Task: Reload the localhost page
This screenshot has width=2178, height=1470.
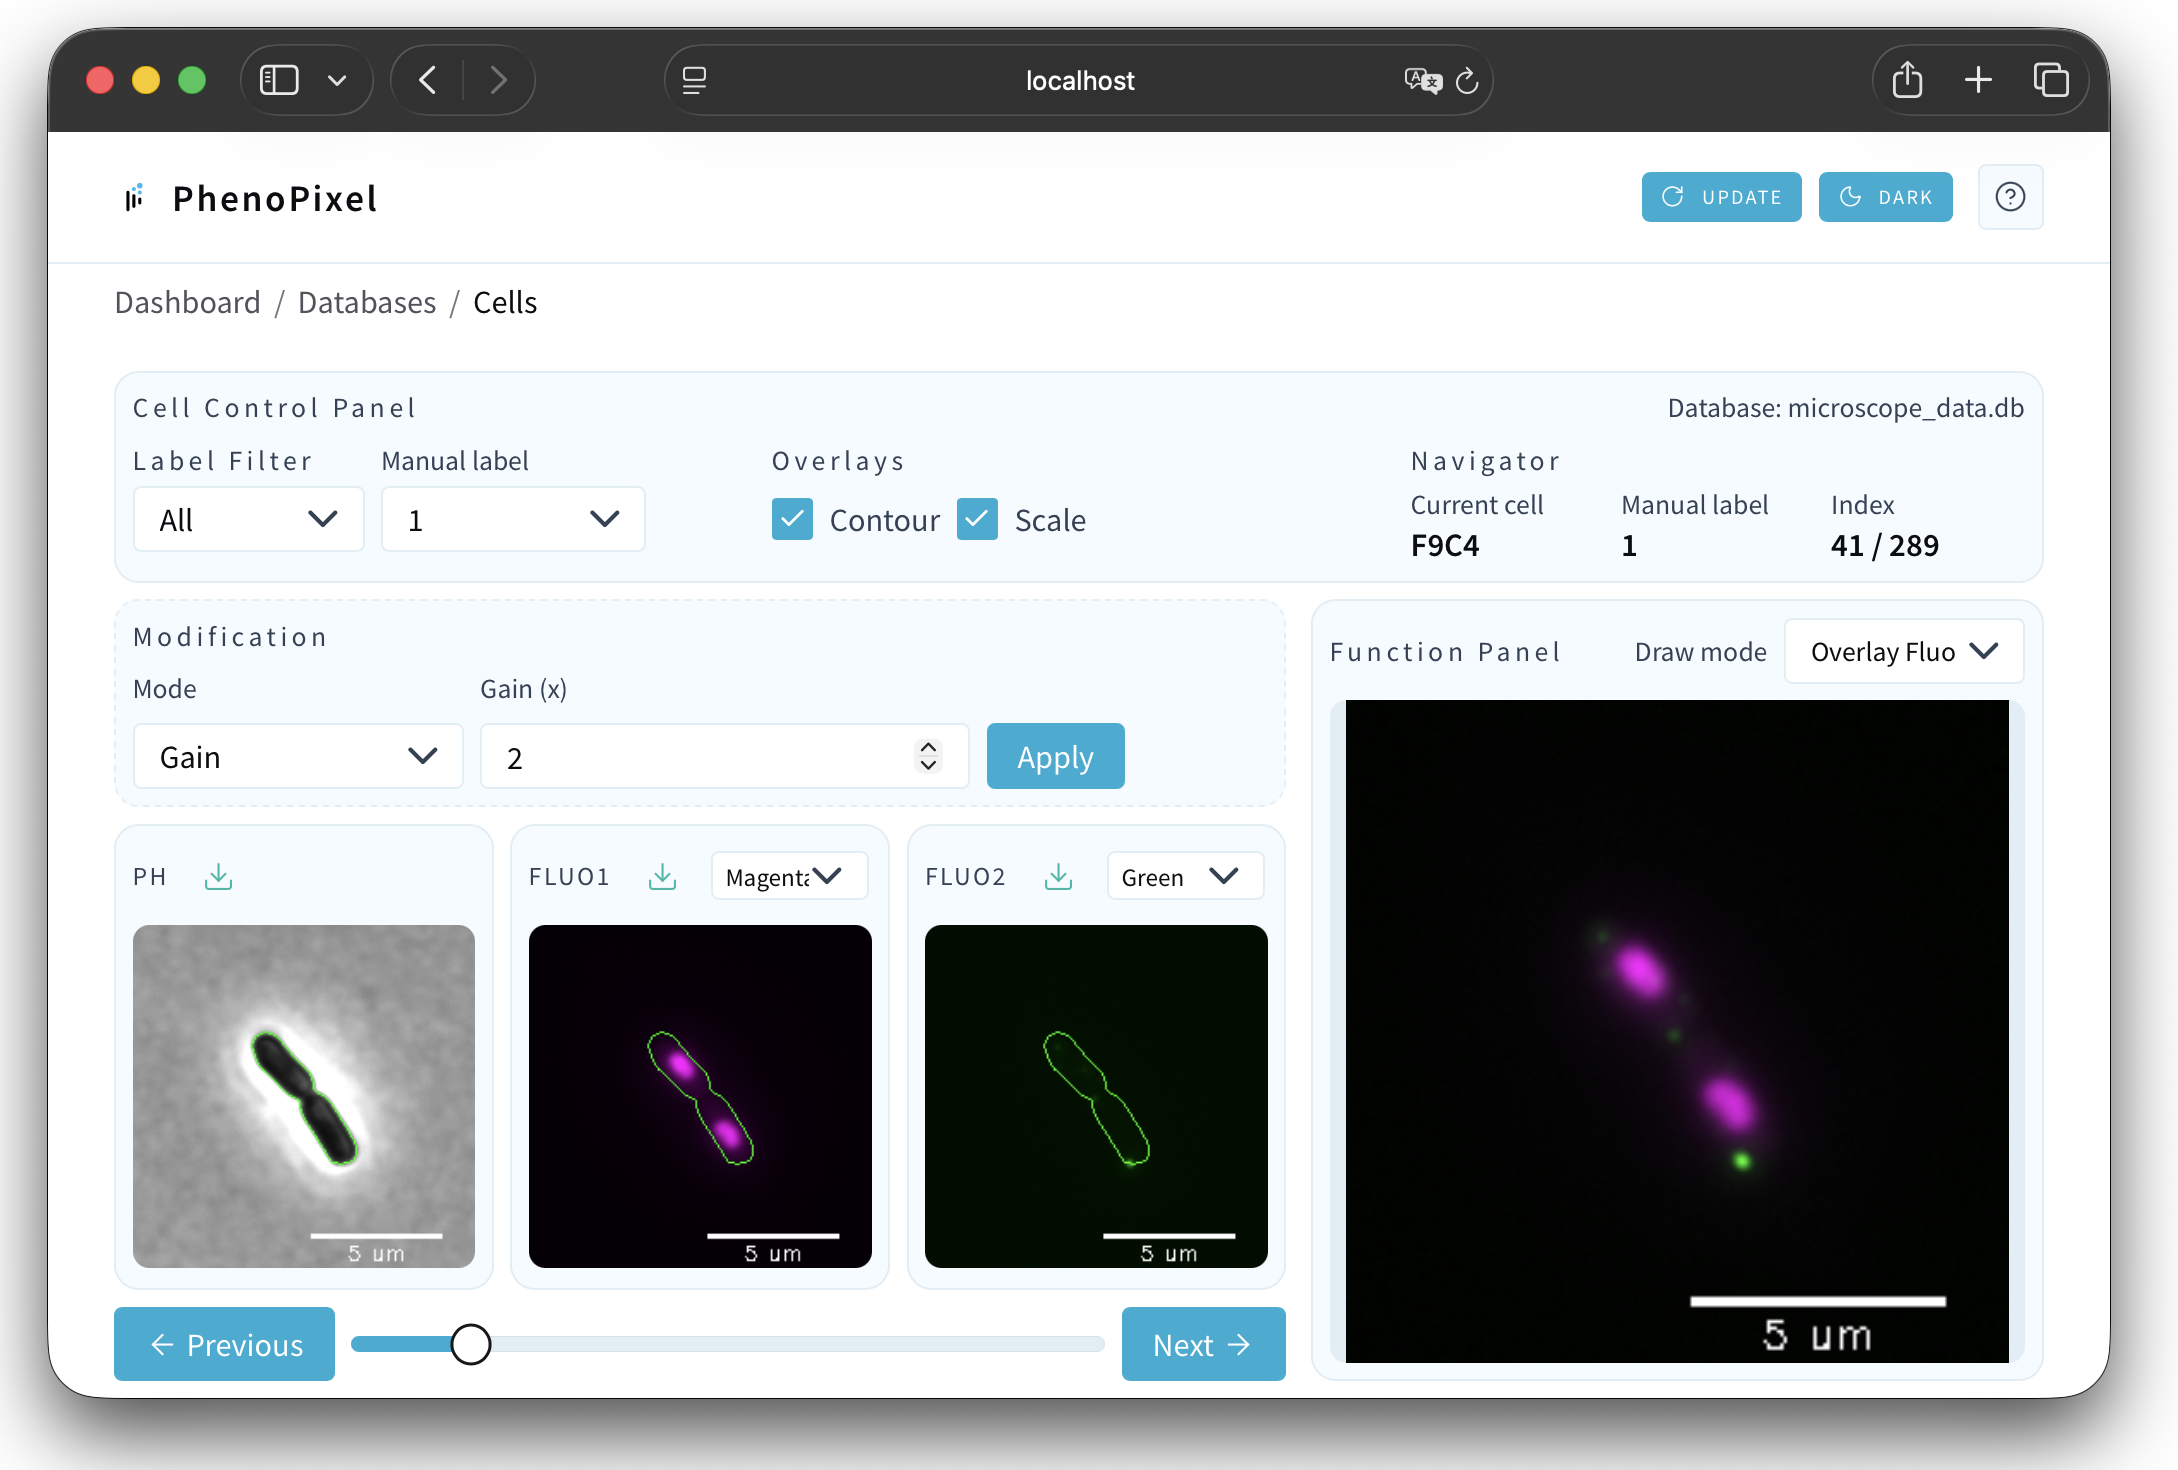Action: click(x=1467, y=80)
